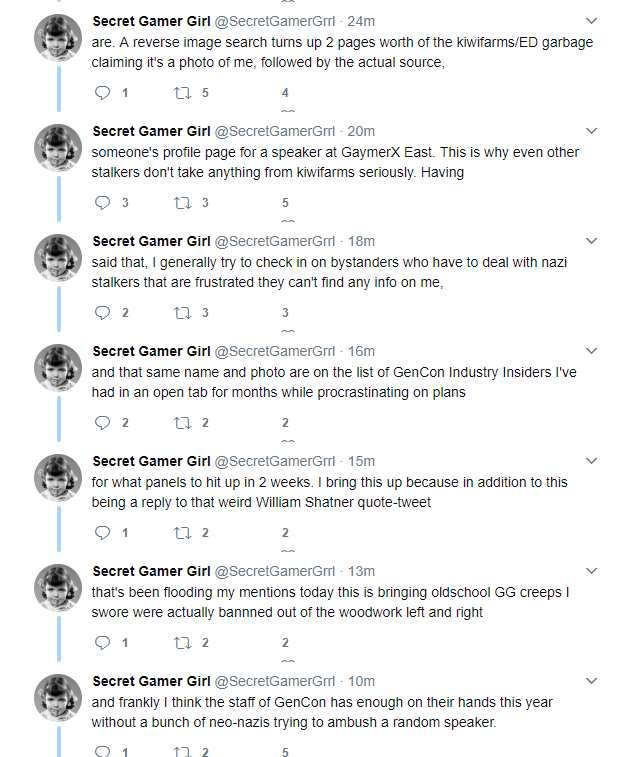Click the like count on the 24m tweet
This screenshot has height=757, width=634.
[x=285, y=92]
